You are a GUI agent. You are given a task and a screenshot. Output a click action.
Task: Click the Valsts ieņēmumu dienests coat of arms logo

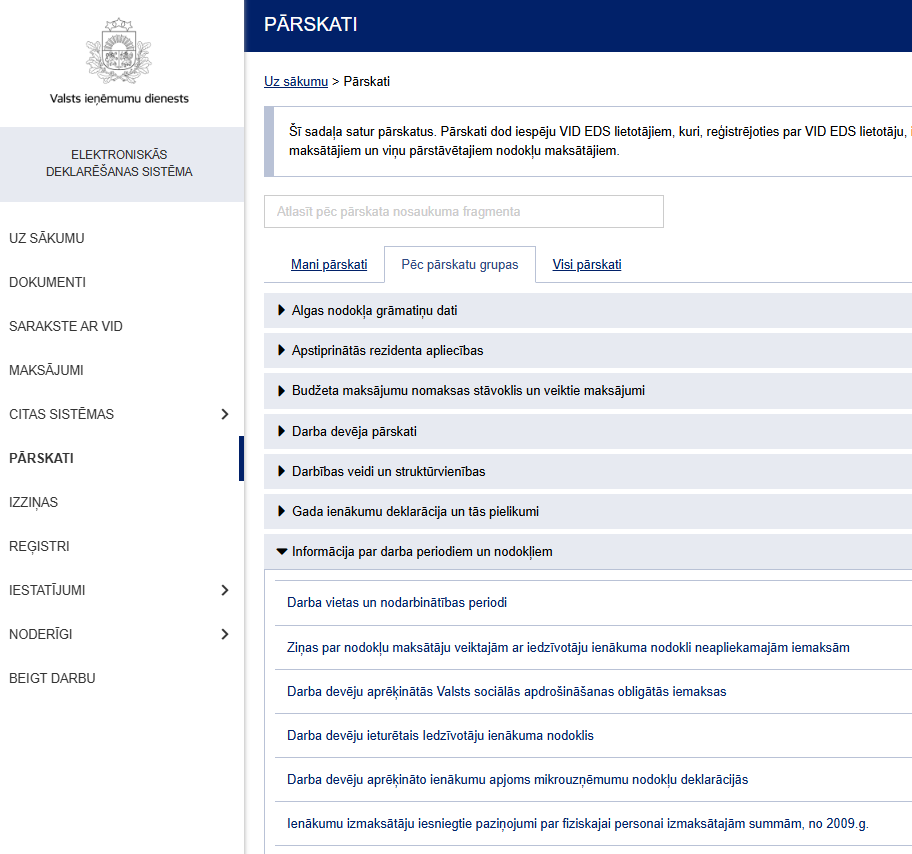coord(119,51)
